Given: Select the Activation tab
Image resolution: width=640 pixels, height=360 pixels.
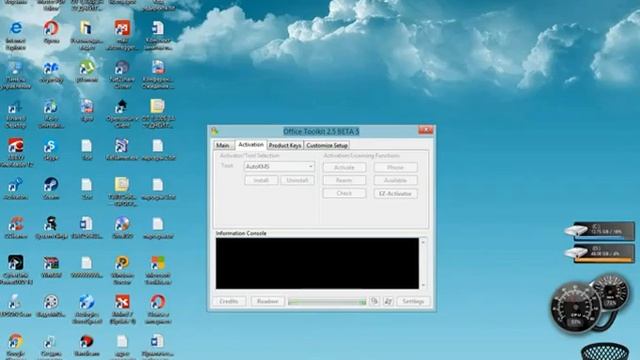Looking at the screenshot, I should tap(251, 144).
